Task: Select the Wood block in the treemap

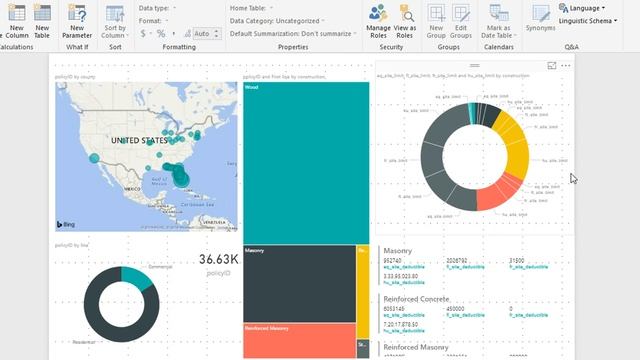Action: pos(306,163)
